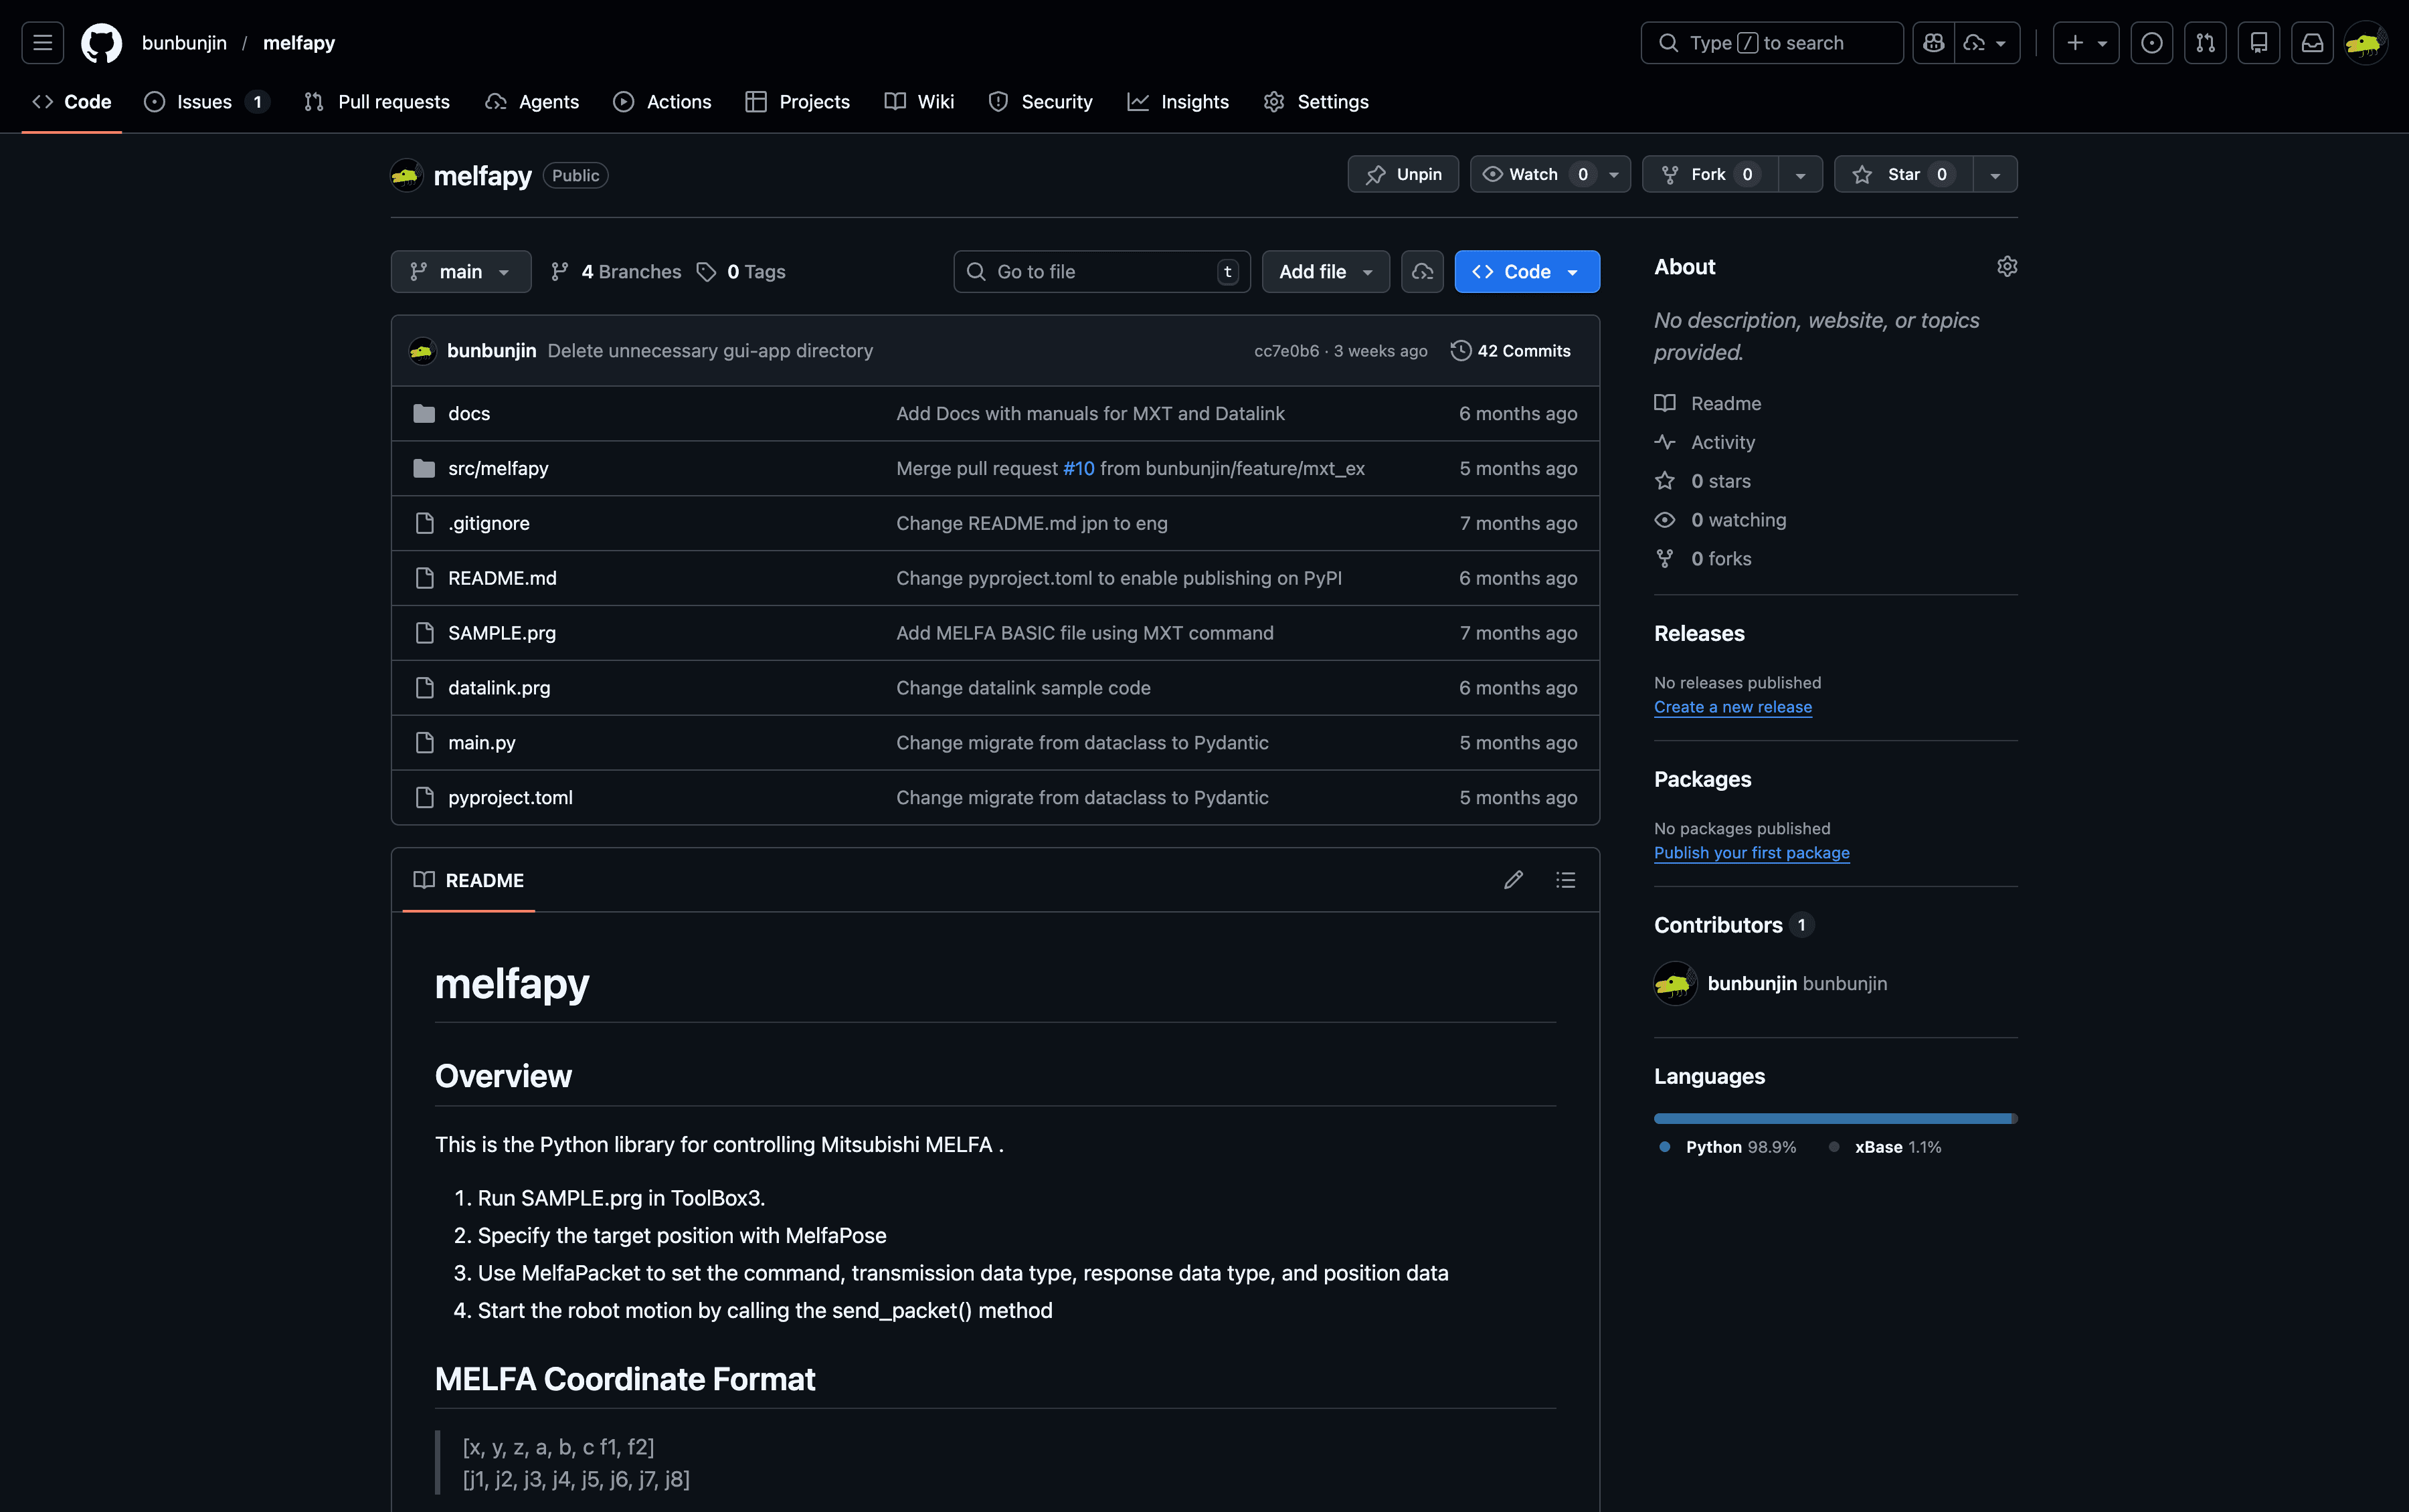The image size is (2409, 1512).
Task: Click Create a new release link
Action: 1733,707
